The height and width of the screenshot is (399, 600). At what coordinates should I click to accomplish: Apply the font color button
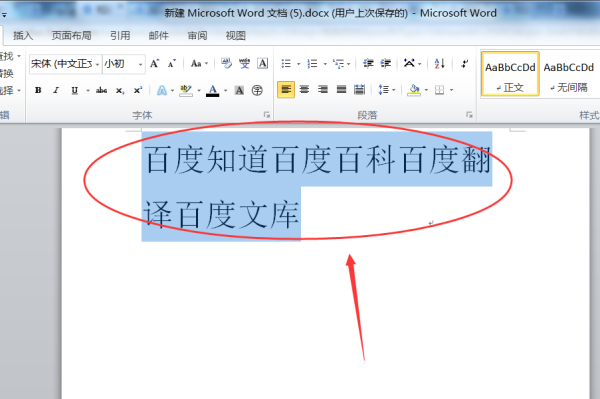click(213, 90)
